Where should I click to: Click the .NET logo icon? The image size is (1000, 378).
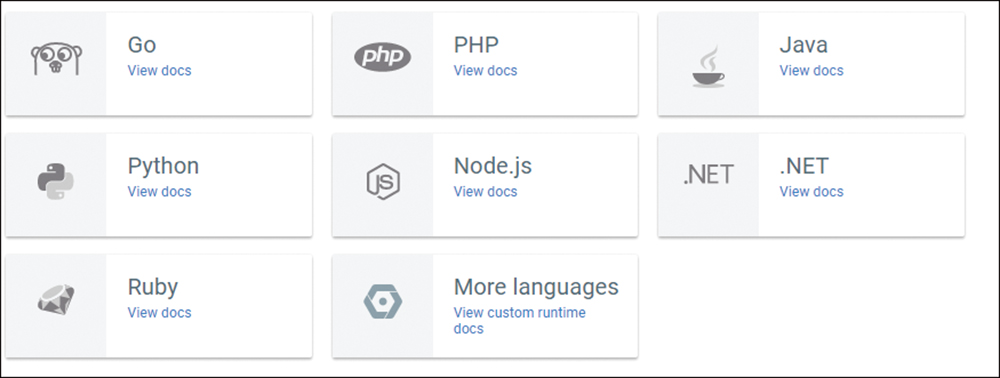pos(708,175)
